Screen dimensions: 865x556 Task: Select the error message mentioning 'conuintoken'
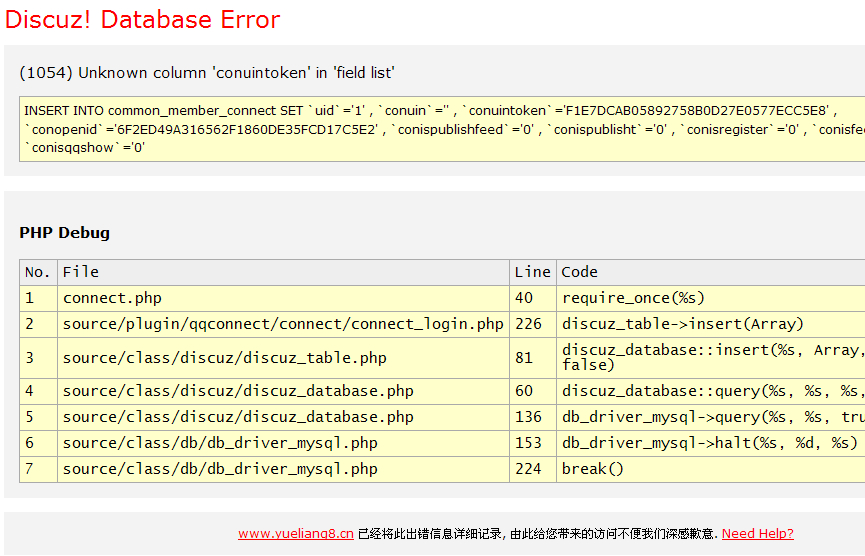(207, 73)
